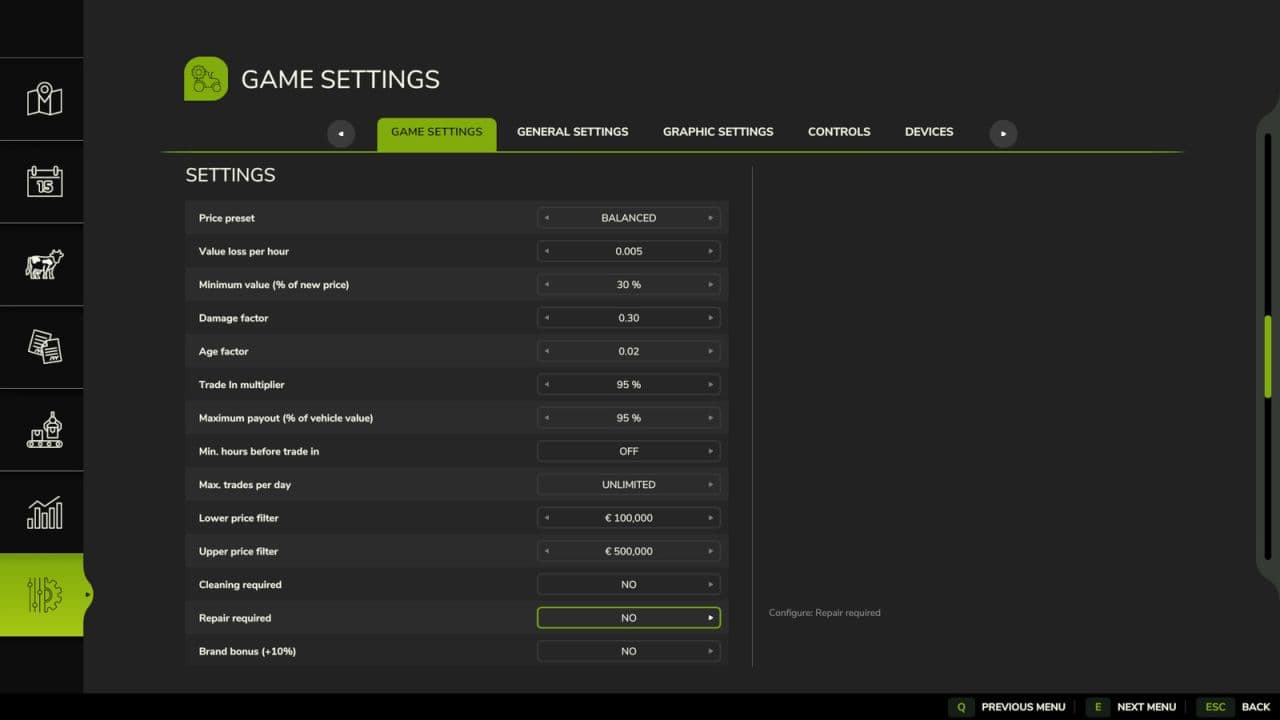This screenshot has width=1280, height=720.
Task: Switch to the General Settings tab
Action: click(x=572, y=132)
